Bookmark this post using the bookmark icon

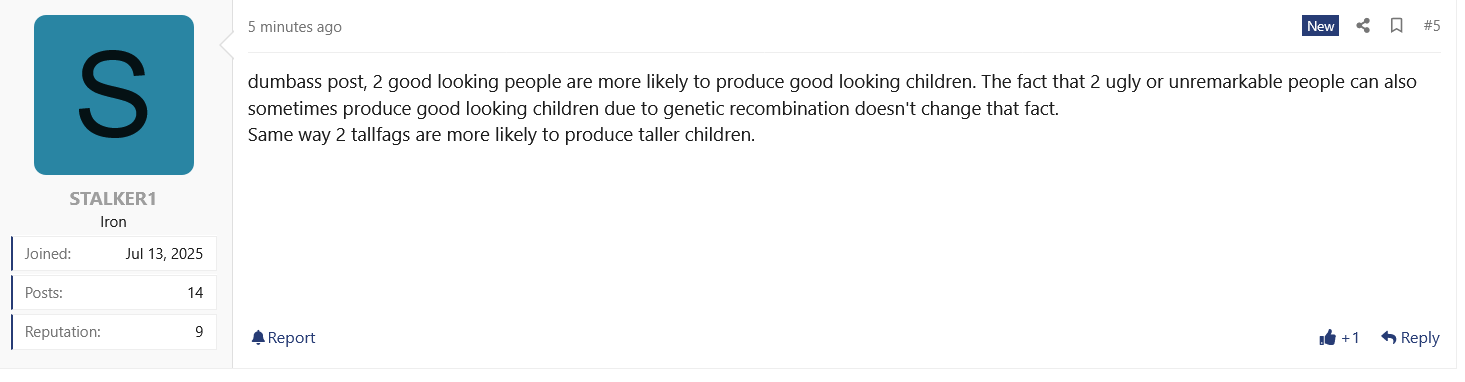(x=1397, y=26)
